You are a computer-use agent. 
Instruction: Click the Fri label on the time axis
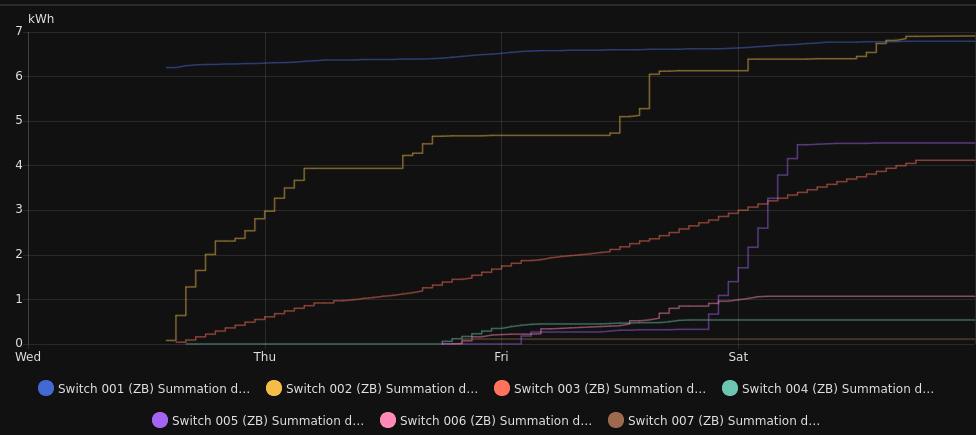coord(501,357)
